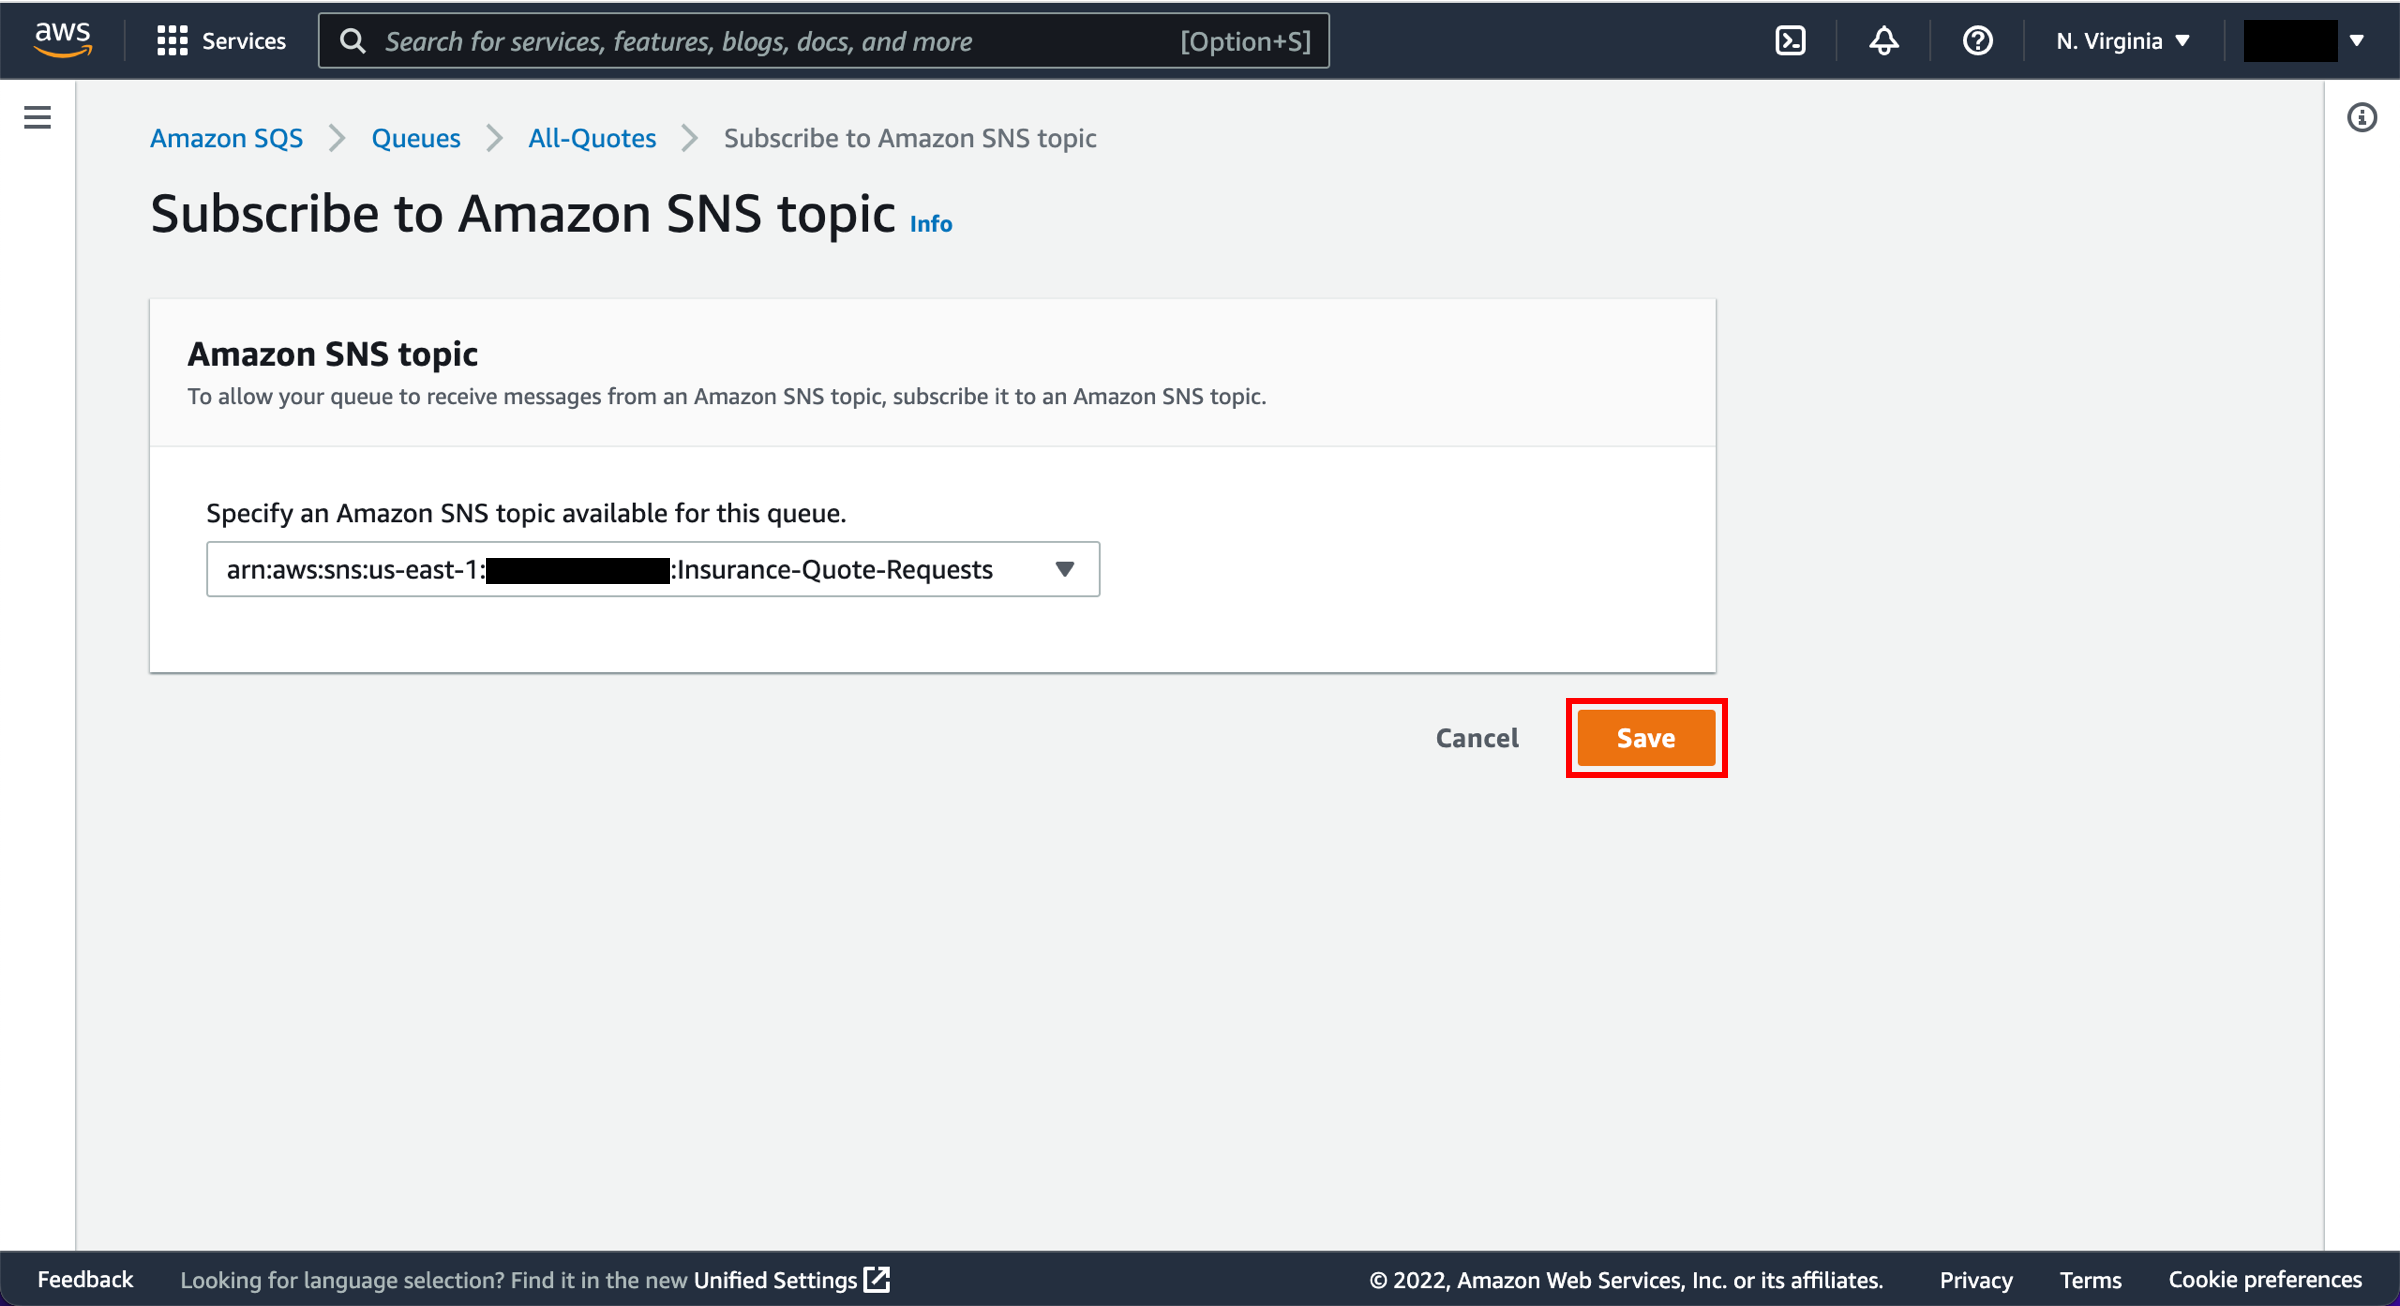
Task: Click the SNS topic ARN input field
Action: pyautogui.click(x=653, y=568)
